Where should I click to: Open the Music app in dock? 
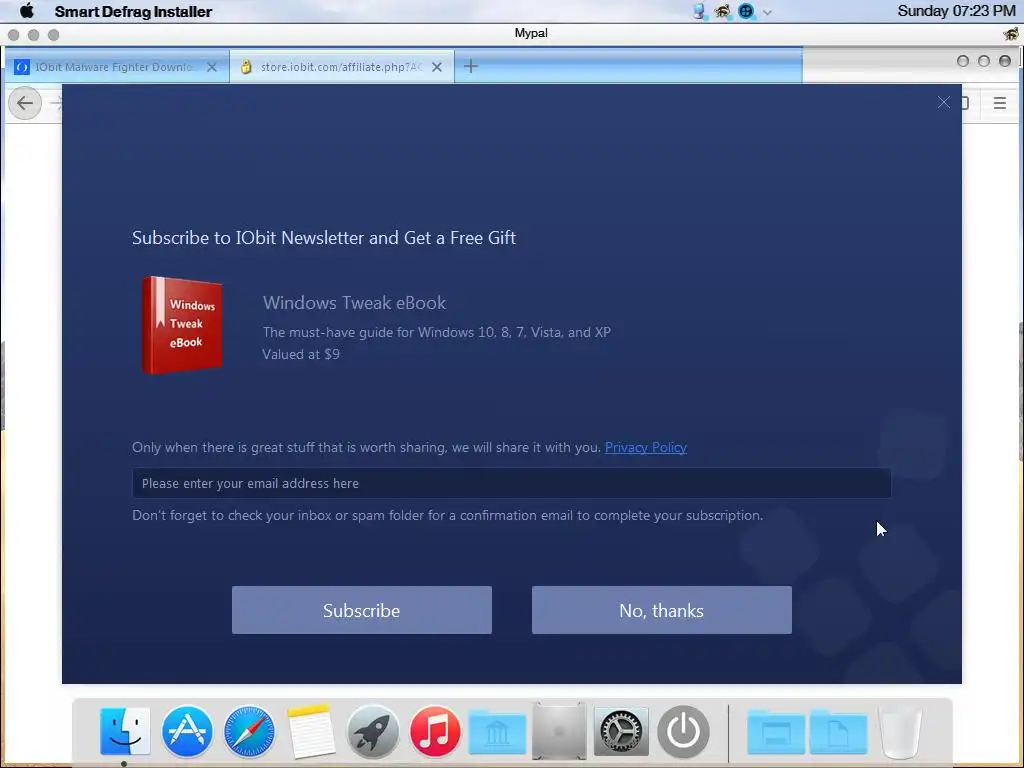pos(435,731)
